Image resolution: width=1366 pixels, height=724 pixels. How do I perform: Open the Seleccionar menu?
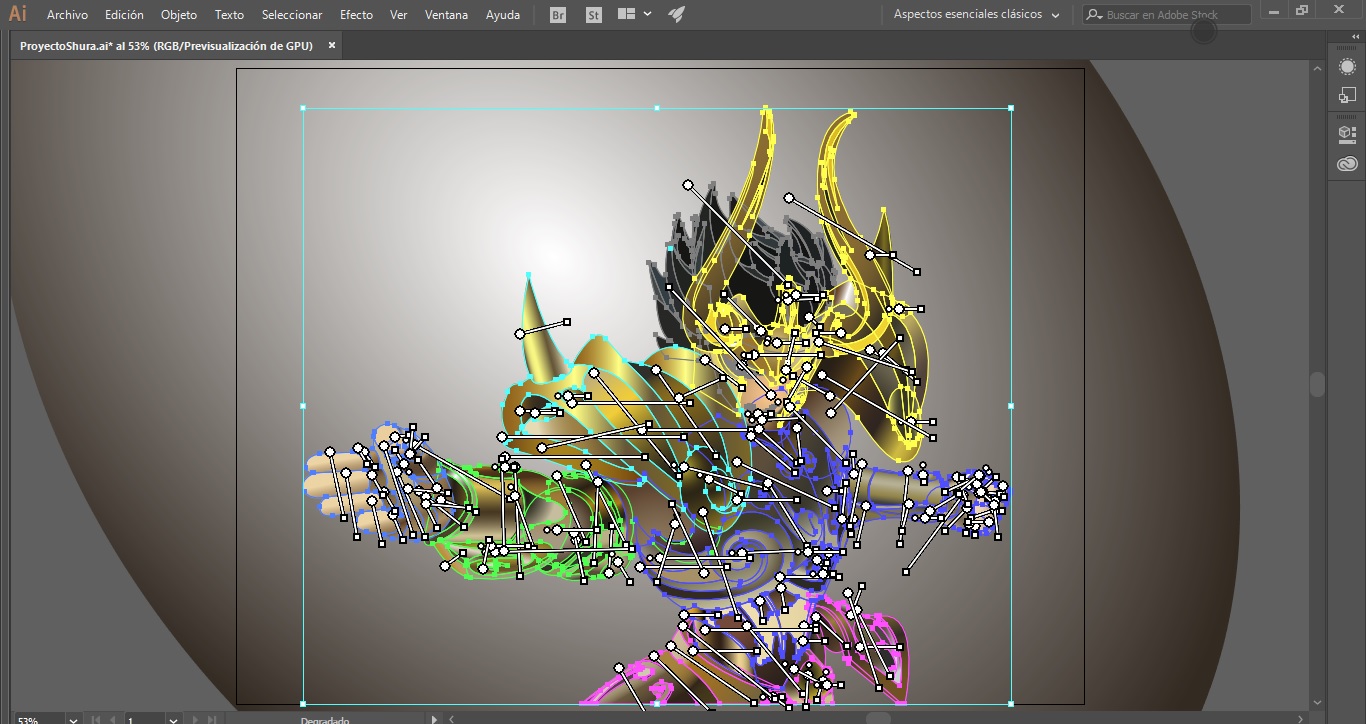292,15
